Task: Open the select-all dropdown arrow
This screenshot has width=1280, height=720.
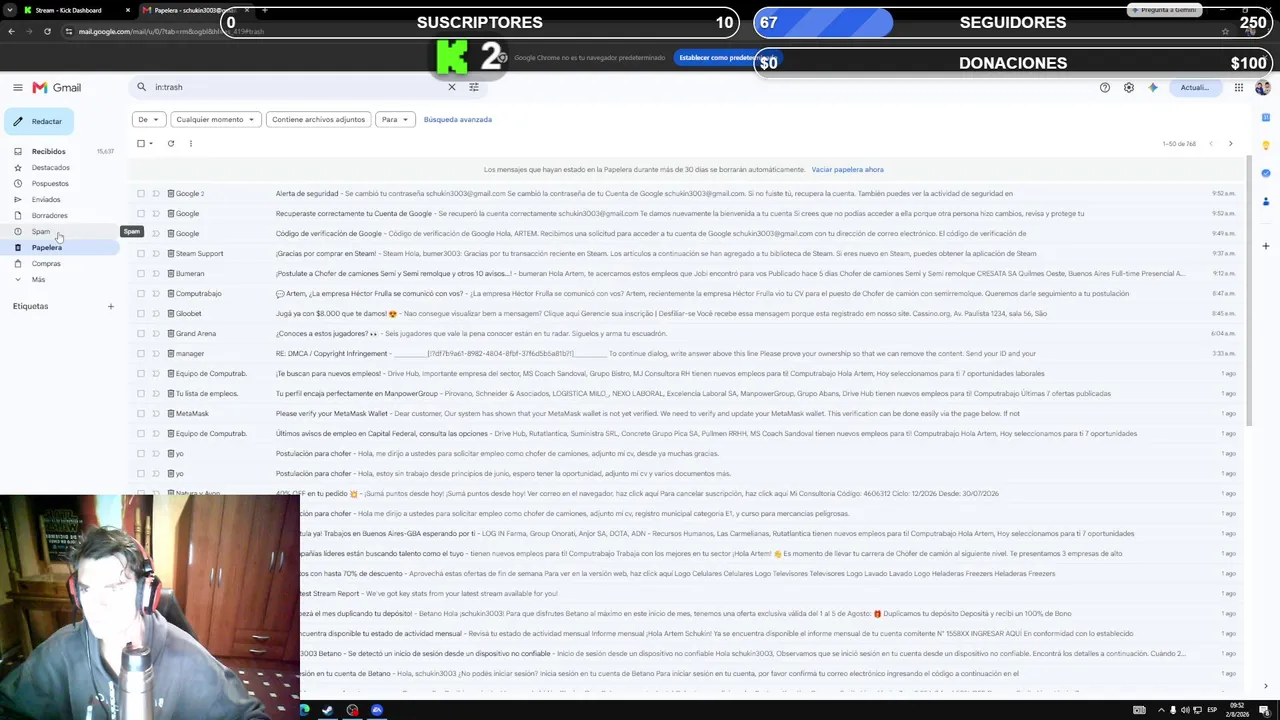Action: point(151,143)
